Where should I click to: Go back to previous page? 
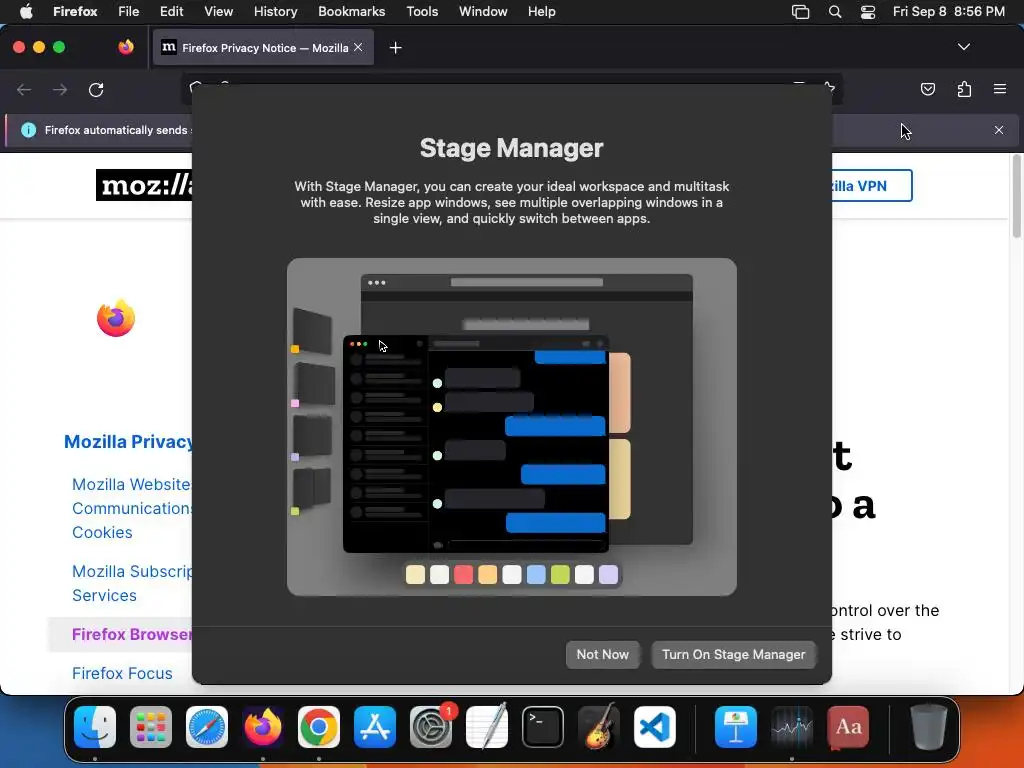coord(24,89)
